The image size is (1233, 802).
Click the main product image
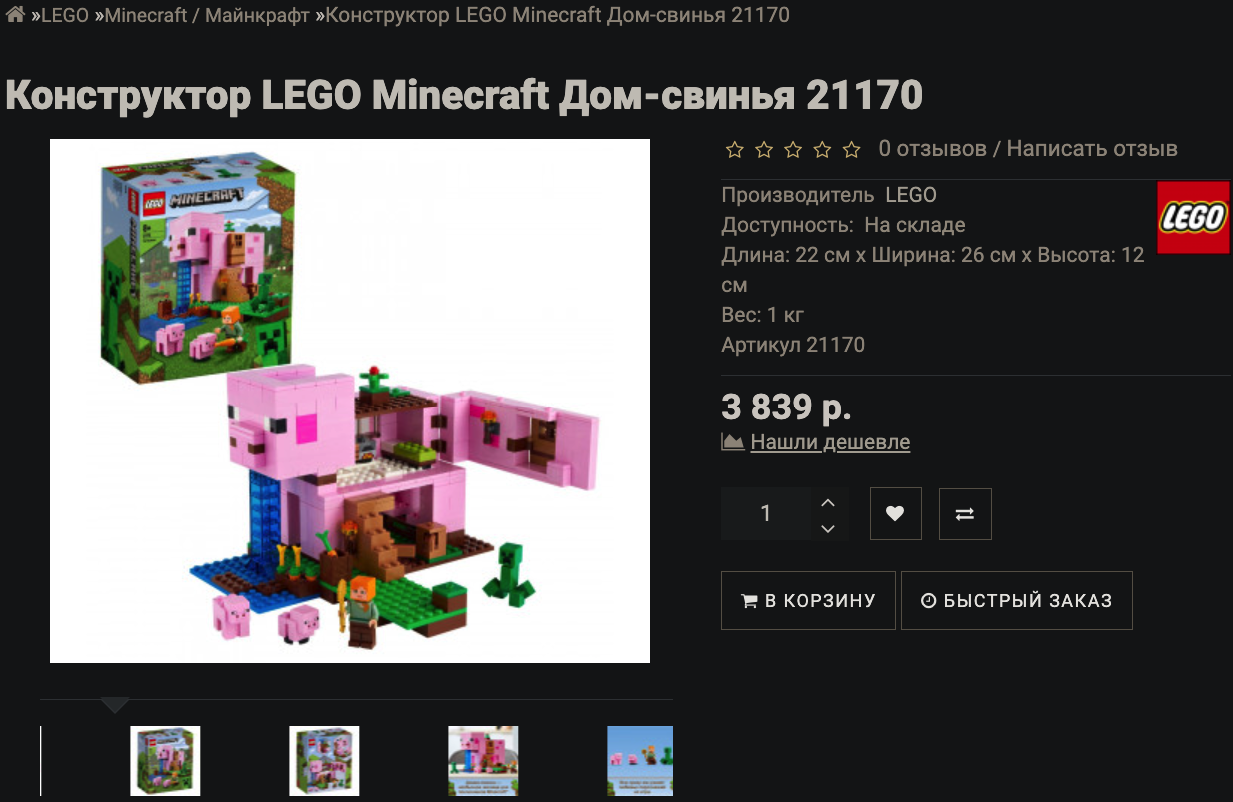350,401
